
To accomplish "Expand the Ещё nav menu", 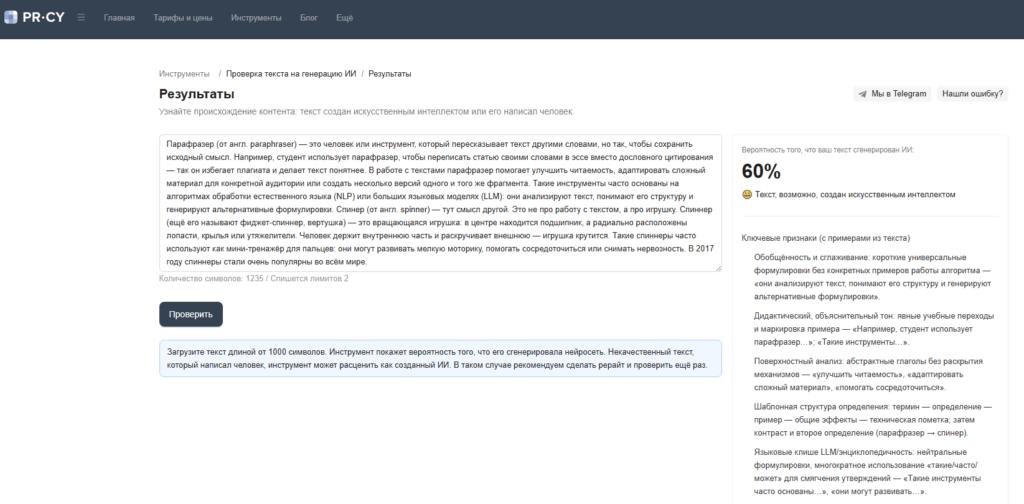I will click(344, 18).
